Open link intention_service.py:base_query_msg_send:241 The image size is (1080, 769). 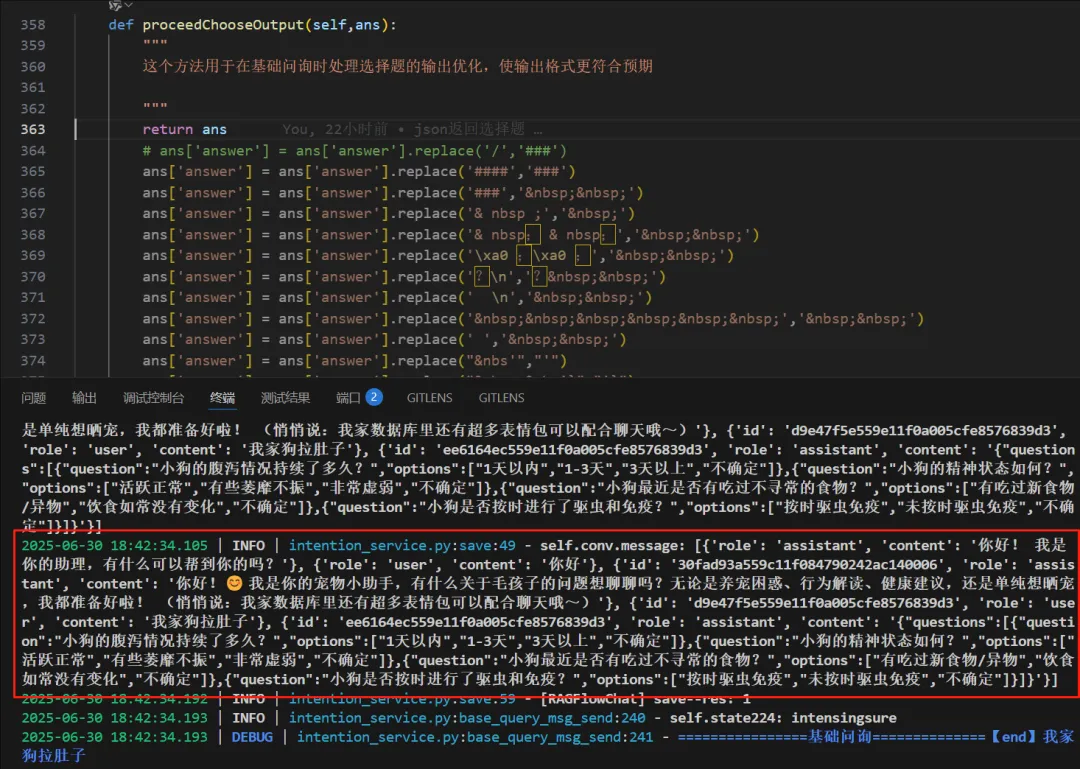click(x=475, y=737)
